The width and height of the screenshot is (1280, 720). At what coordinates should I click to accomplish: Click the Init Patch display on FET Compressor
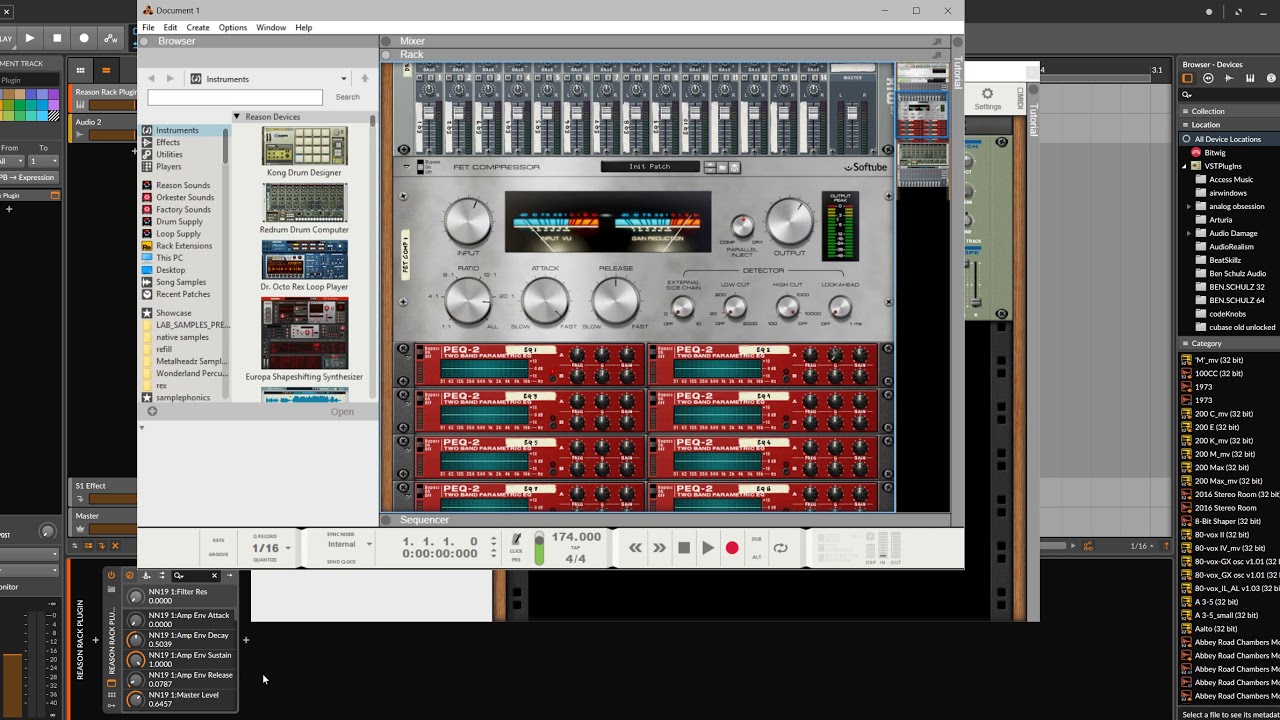pyautogui.click(x=650, y=167)
